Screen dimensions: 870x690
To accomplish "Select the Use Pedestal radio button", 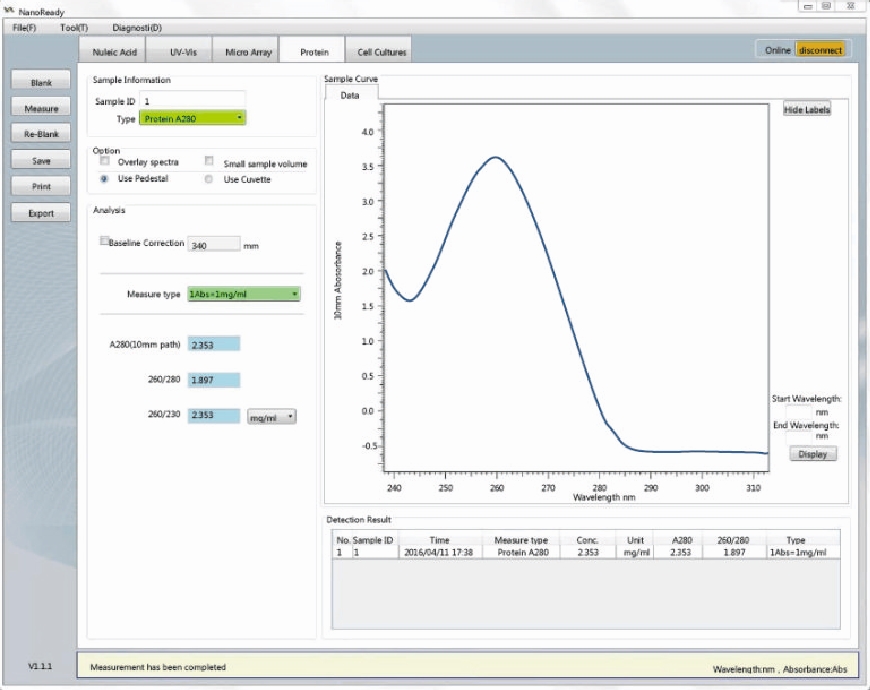I will (x=104, y=179).
